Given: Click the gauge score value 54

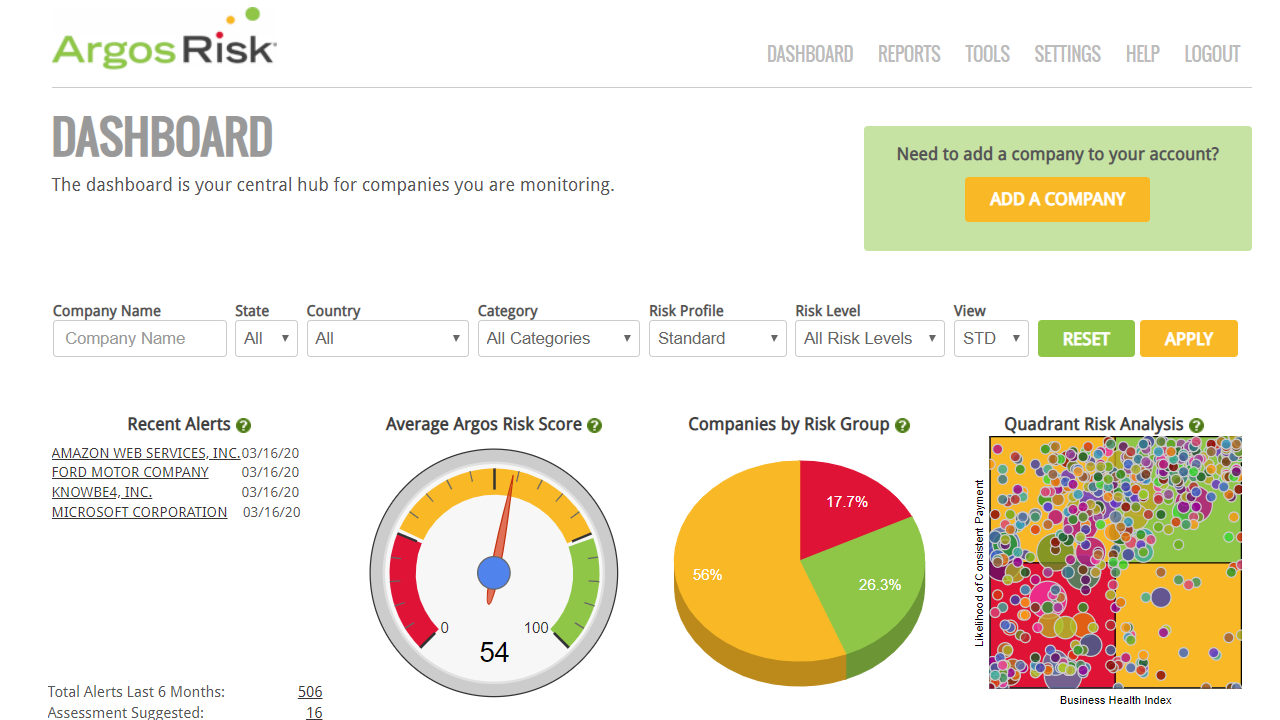Looking at the screenshot, I should tap(494, 653).
